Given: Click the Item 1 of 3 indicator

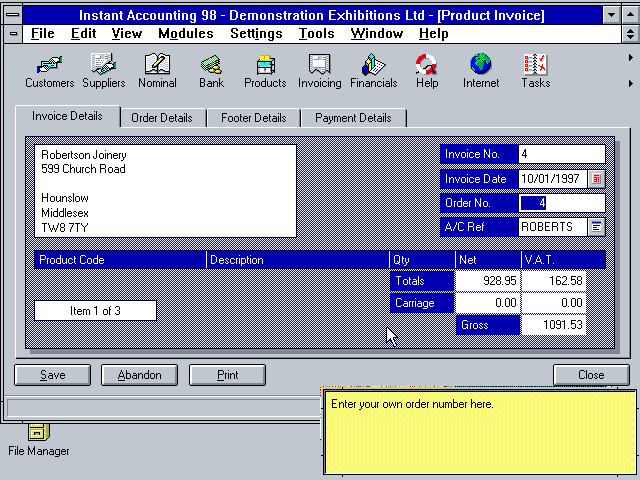Looking at the screenshot, I should [96, 311].
